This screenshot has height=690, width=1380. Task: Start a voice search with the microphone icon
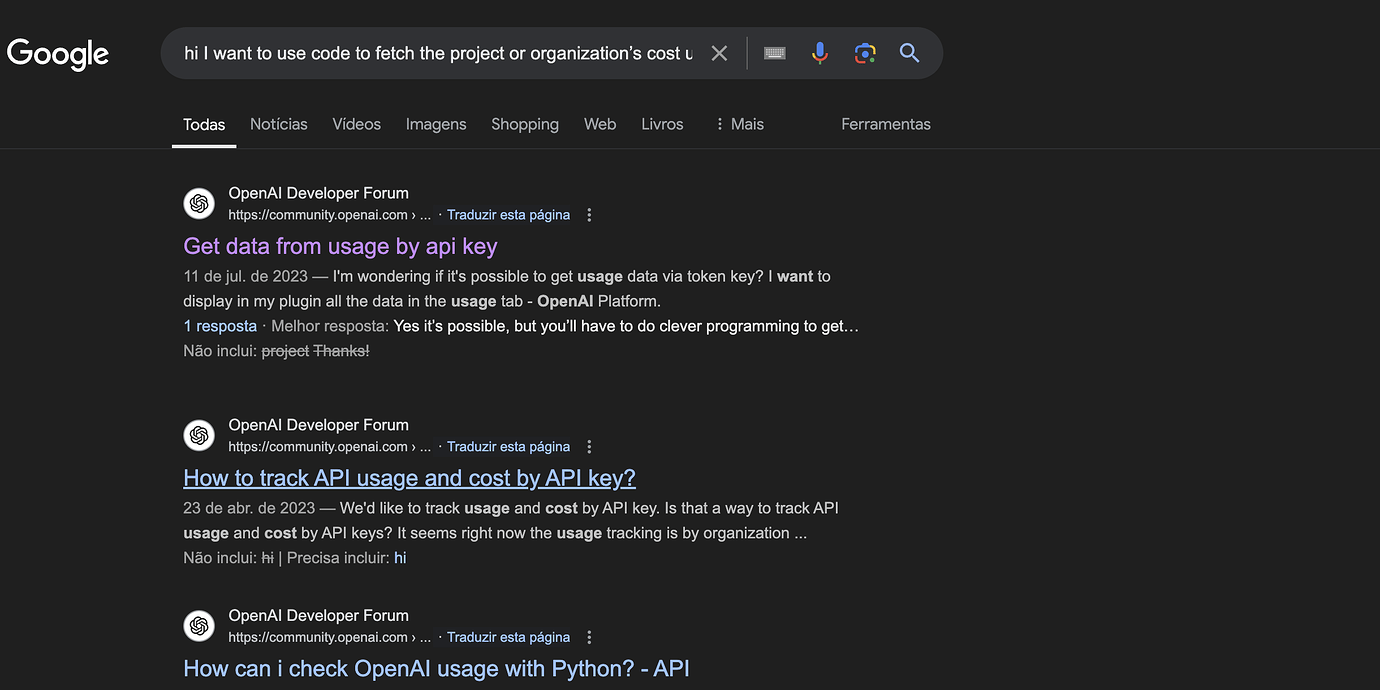click(819, 52)
